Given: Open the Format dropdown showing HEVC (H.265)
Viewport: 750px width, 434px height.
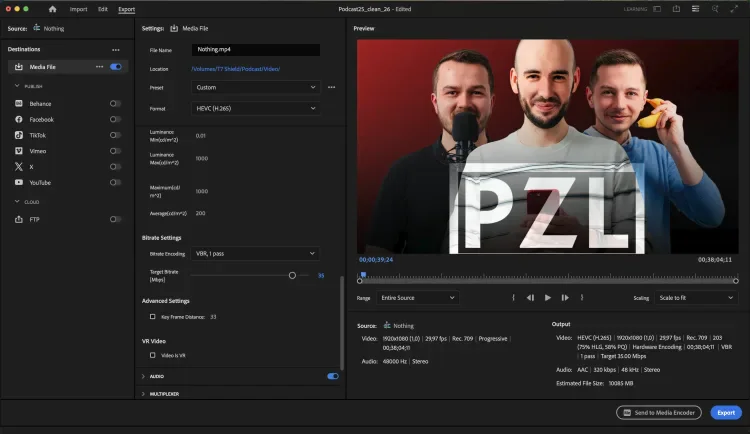Looking at the screenshot, I should coord(255,108).
